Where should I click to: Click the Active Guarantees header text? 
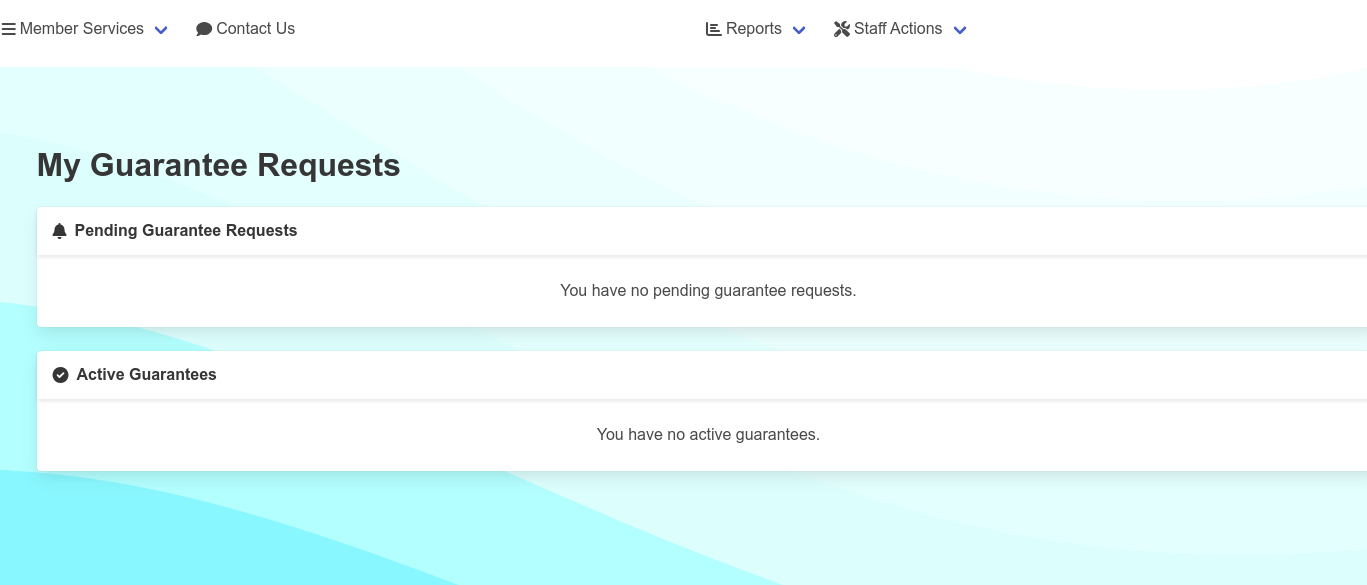coord(147,375)
